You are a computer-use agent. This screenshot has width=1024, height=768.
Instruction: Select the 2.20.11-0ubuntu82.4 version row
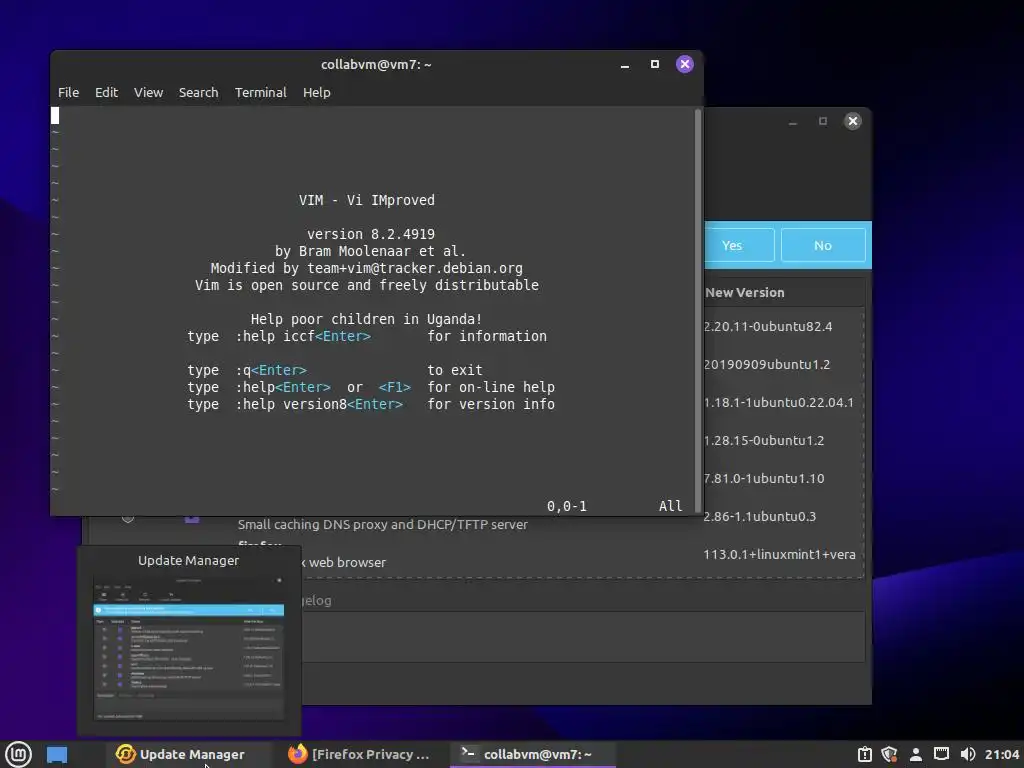pos(767,327)
